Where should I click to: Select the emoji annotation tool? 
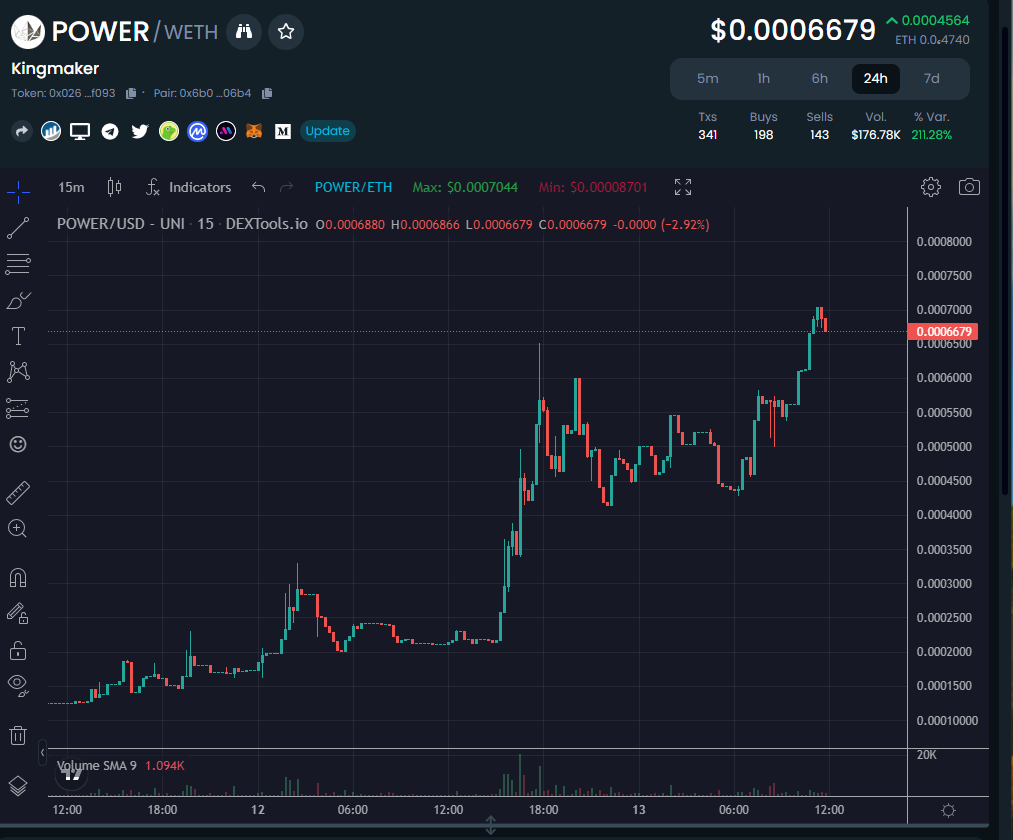17,444
